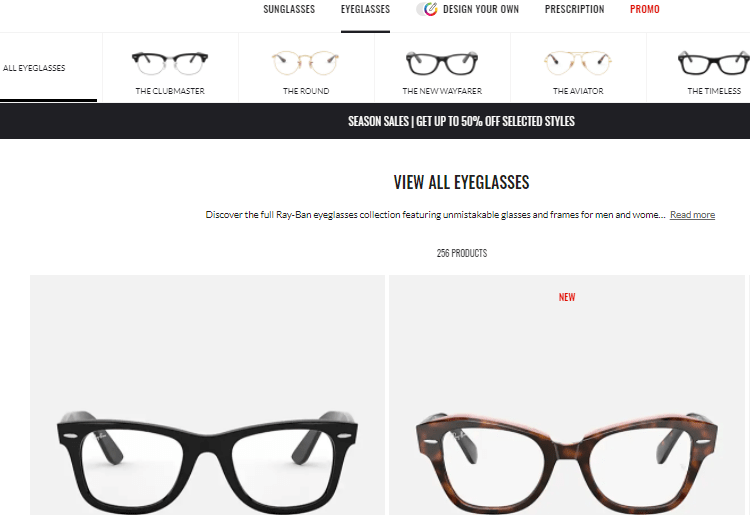Click the Season Sales banner
Image resolution: width=750 pixels, height=515 pixels.
[x=461, y=121]
